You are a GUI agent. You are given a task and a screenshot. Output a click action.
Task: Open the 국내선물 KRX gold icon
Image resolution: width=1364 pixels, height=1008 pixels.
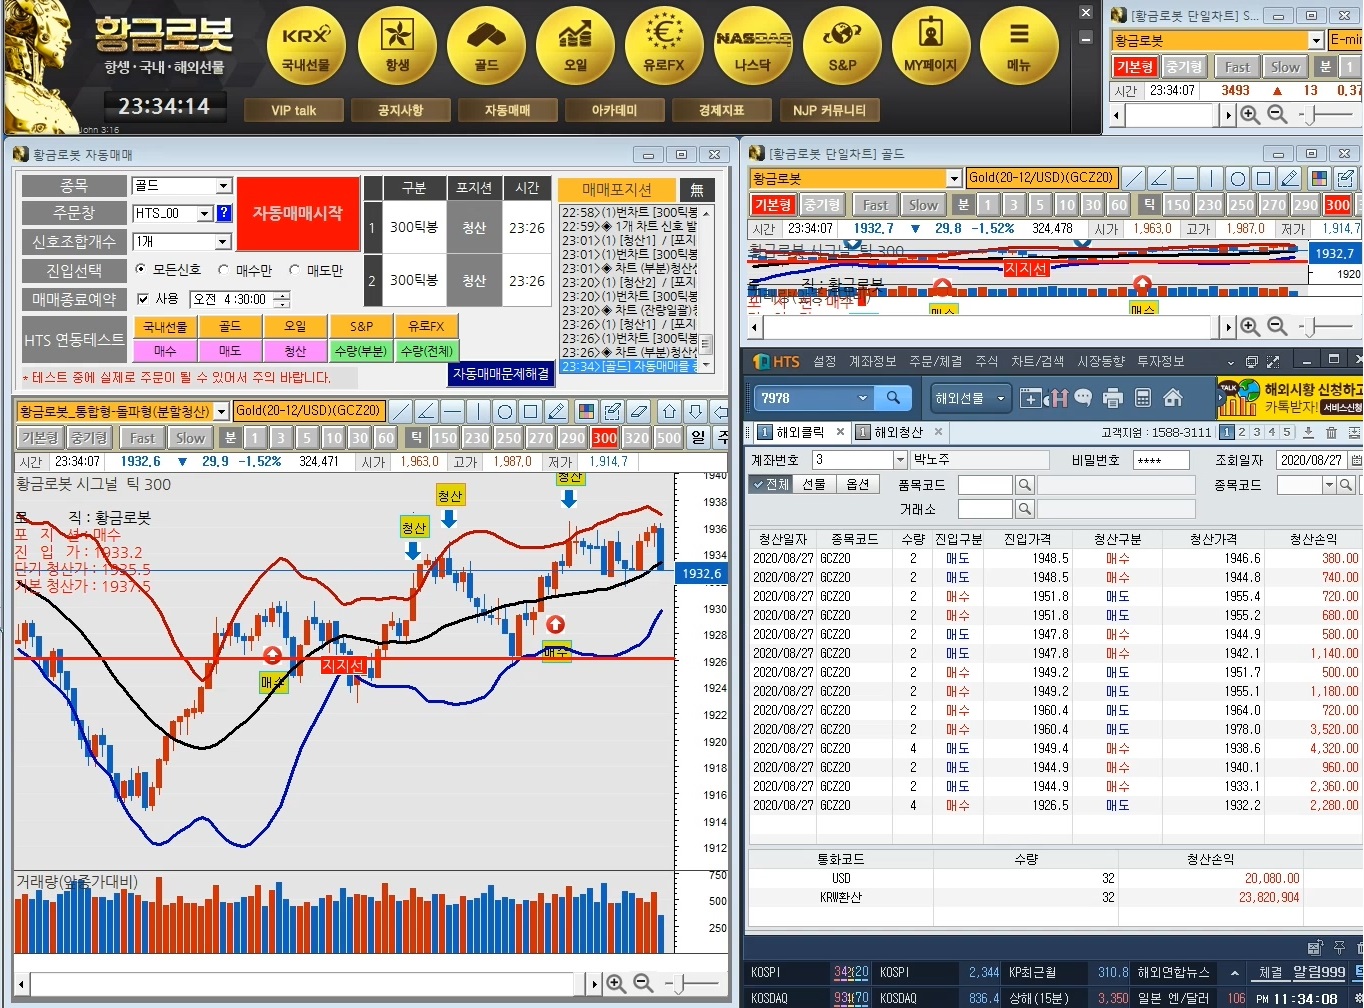click(306, 45)
